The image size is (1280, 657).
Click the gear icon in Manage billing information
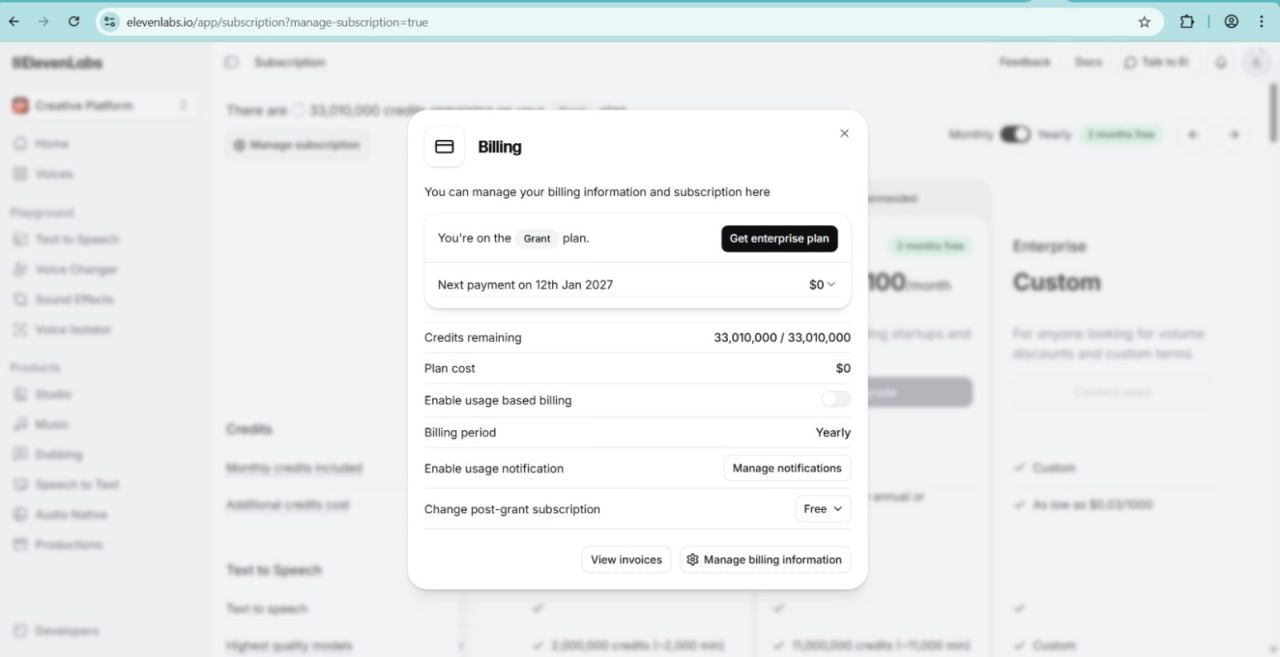point(692,560)
